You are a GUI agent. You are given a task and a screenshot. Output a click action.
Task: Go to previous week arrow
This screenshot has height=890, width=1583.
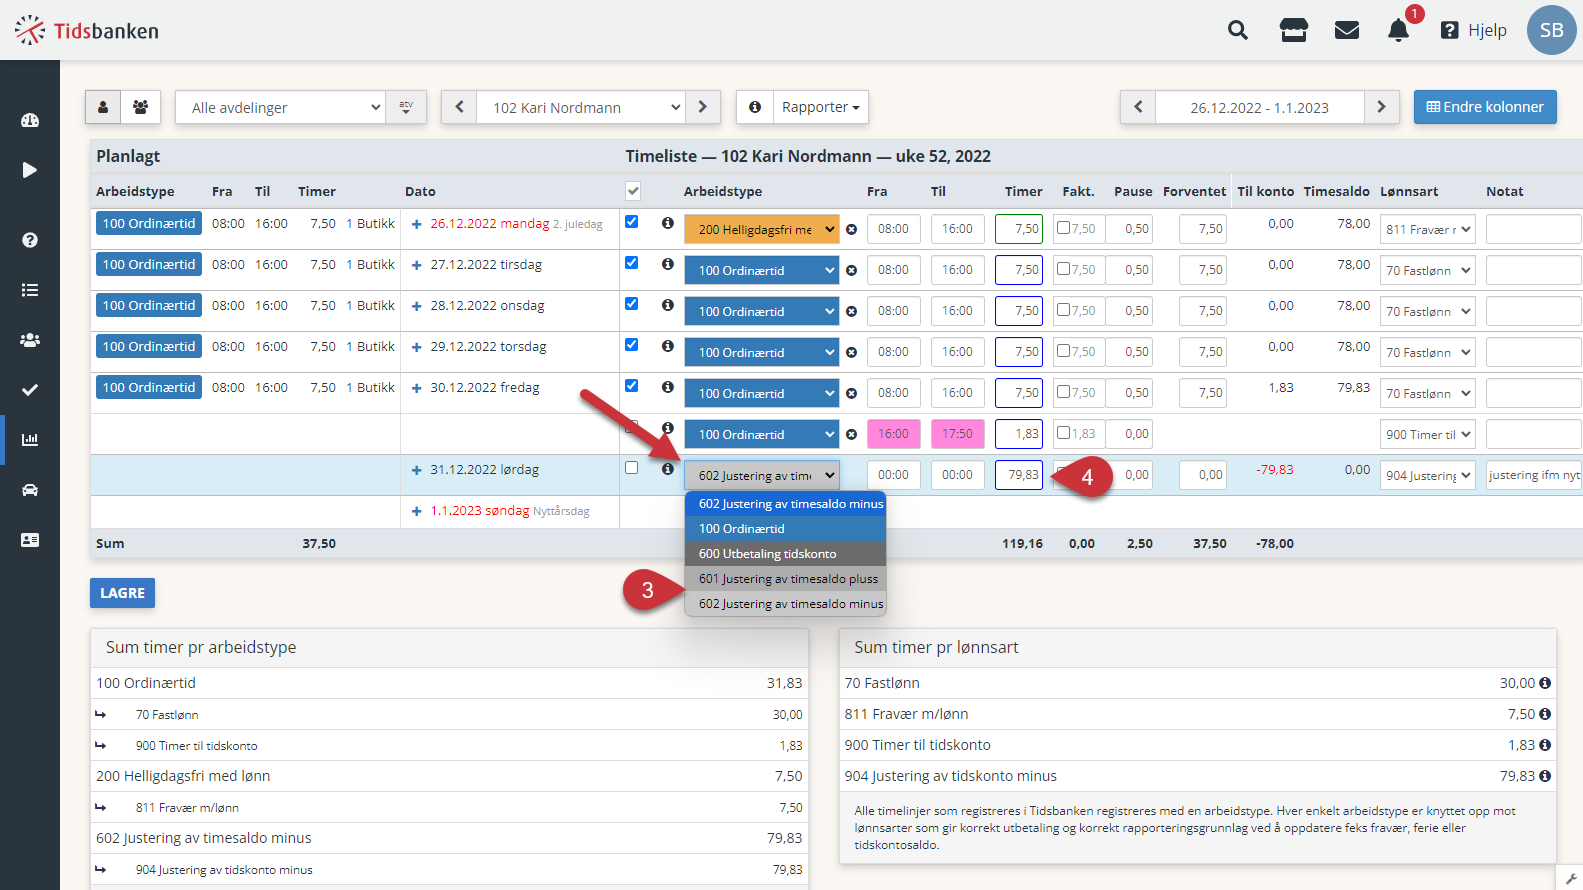pyautogui.click(x=1138, y=107)
